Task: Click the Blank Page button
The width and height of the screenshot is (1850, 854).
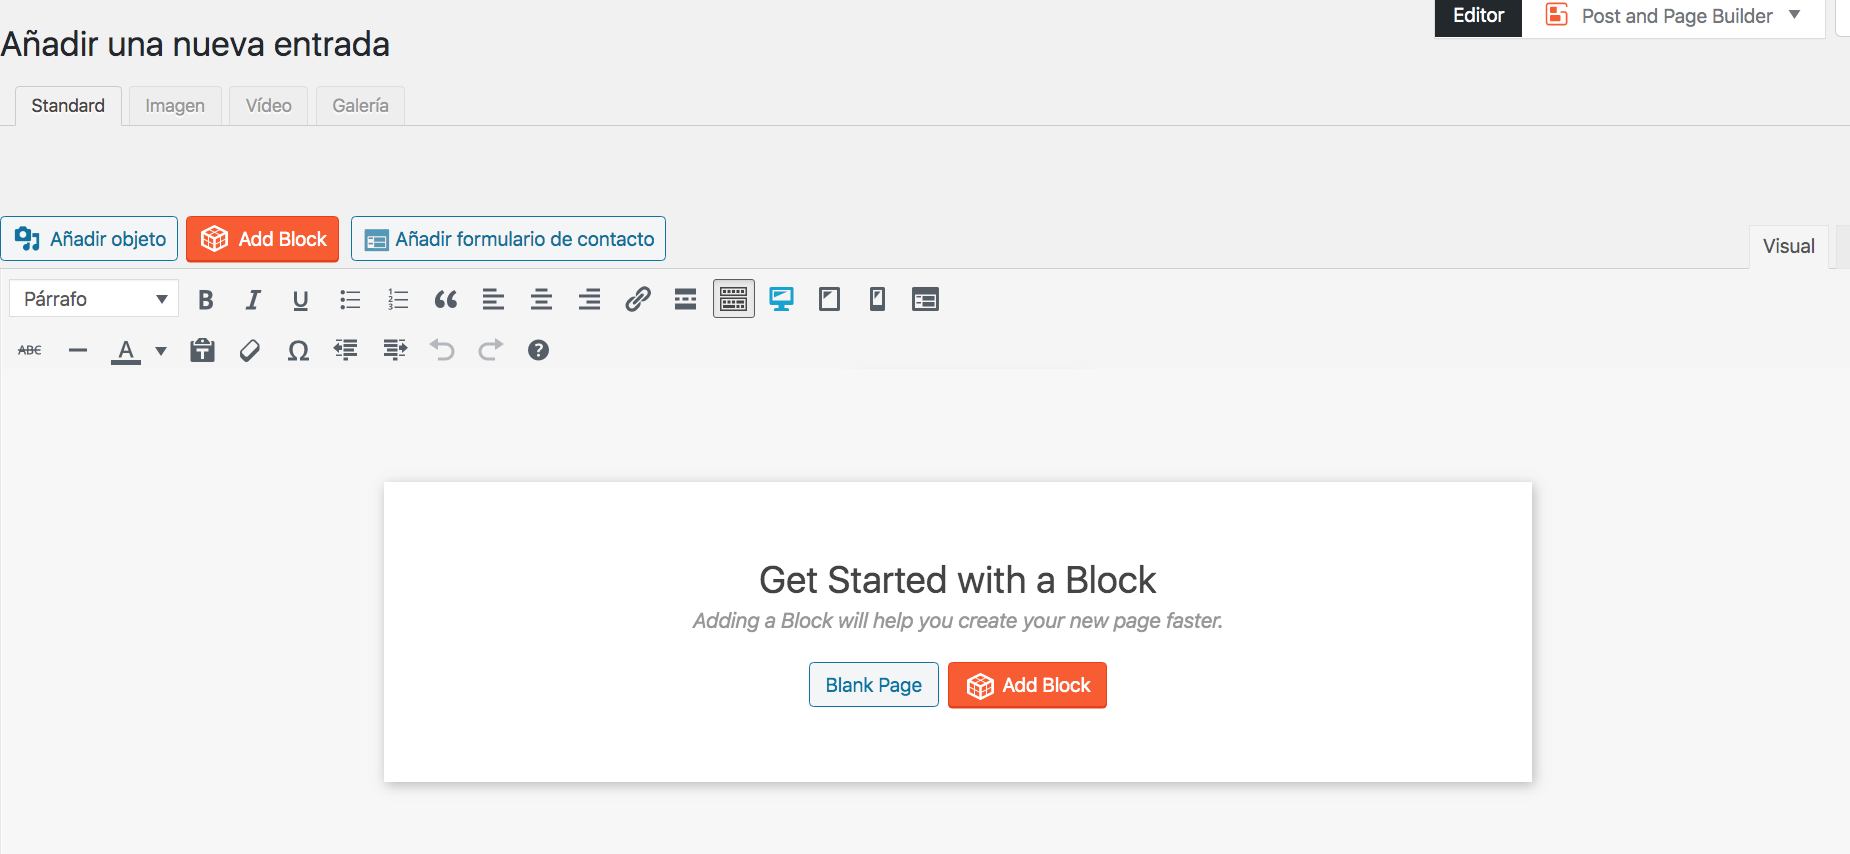Action: click(x=873, y=685)
